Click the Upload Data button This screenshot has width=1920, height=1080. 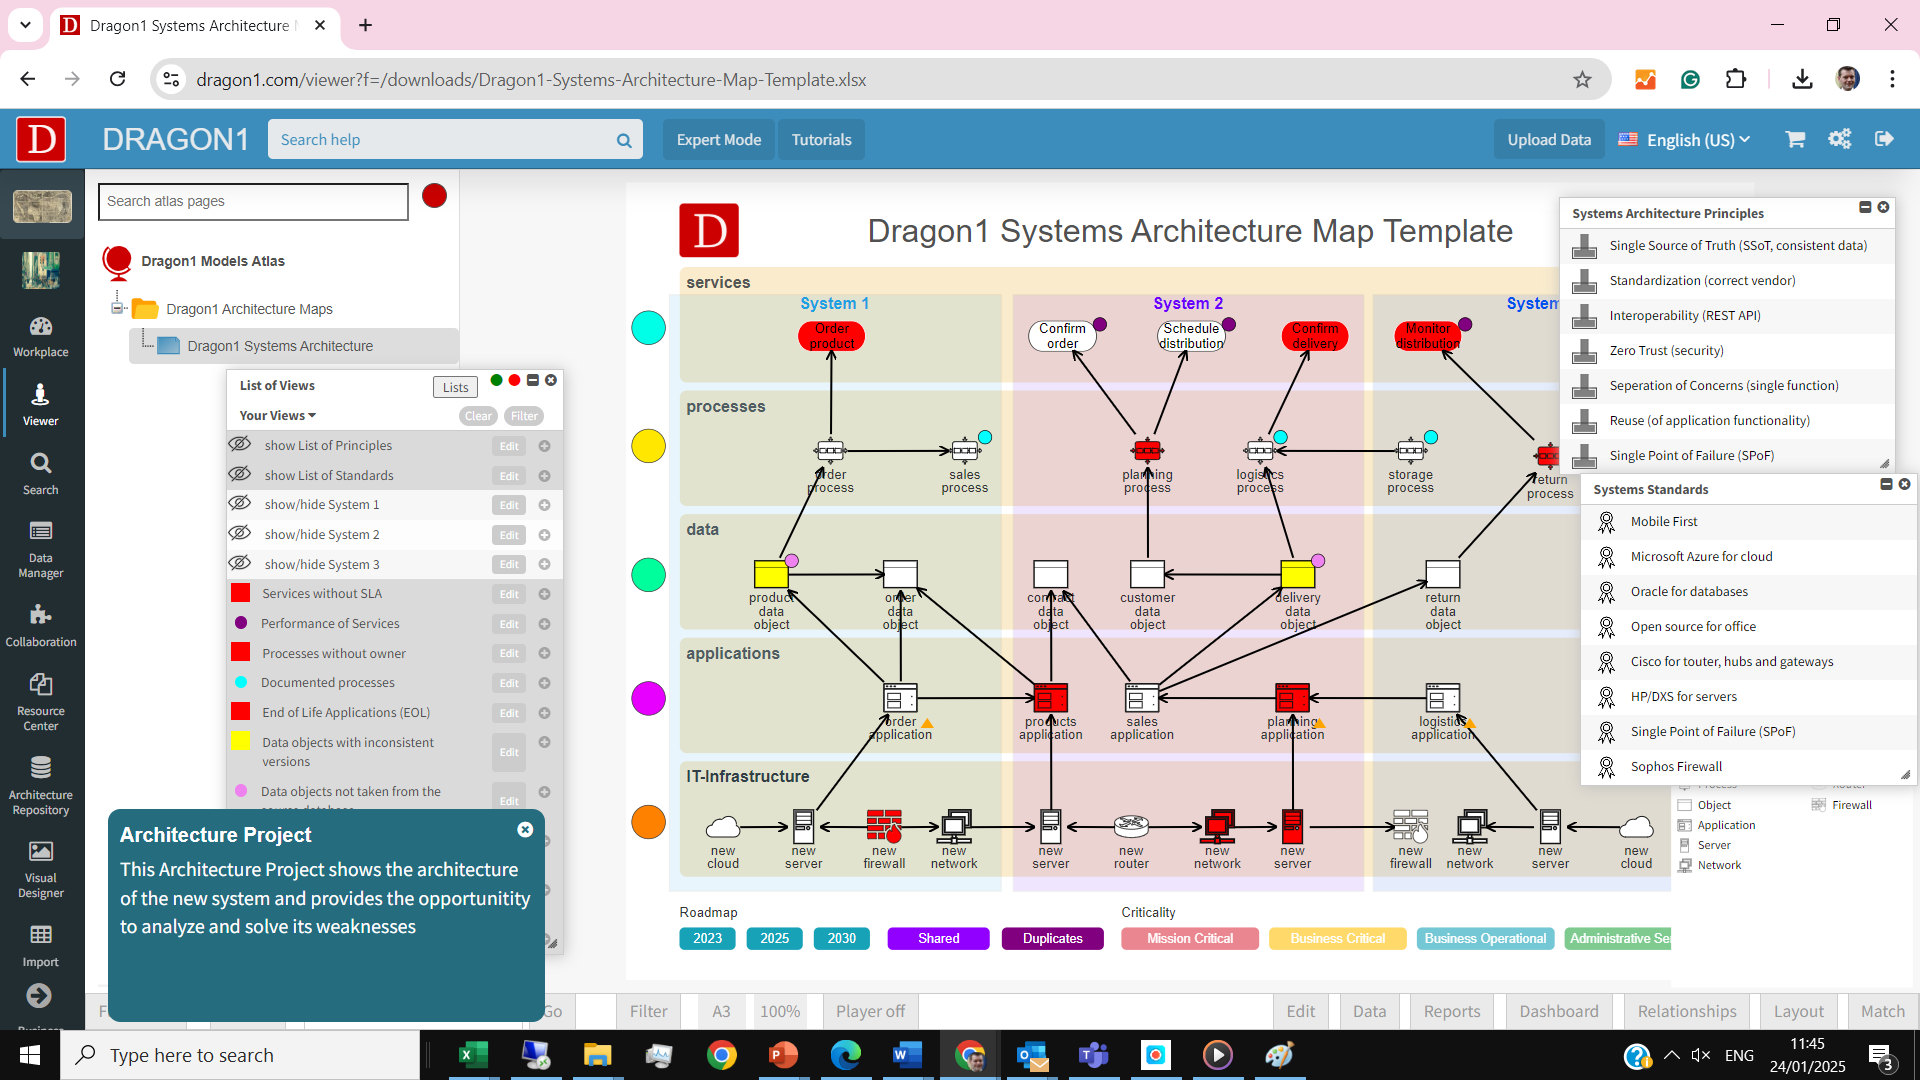point(1548,140)
